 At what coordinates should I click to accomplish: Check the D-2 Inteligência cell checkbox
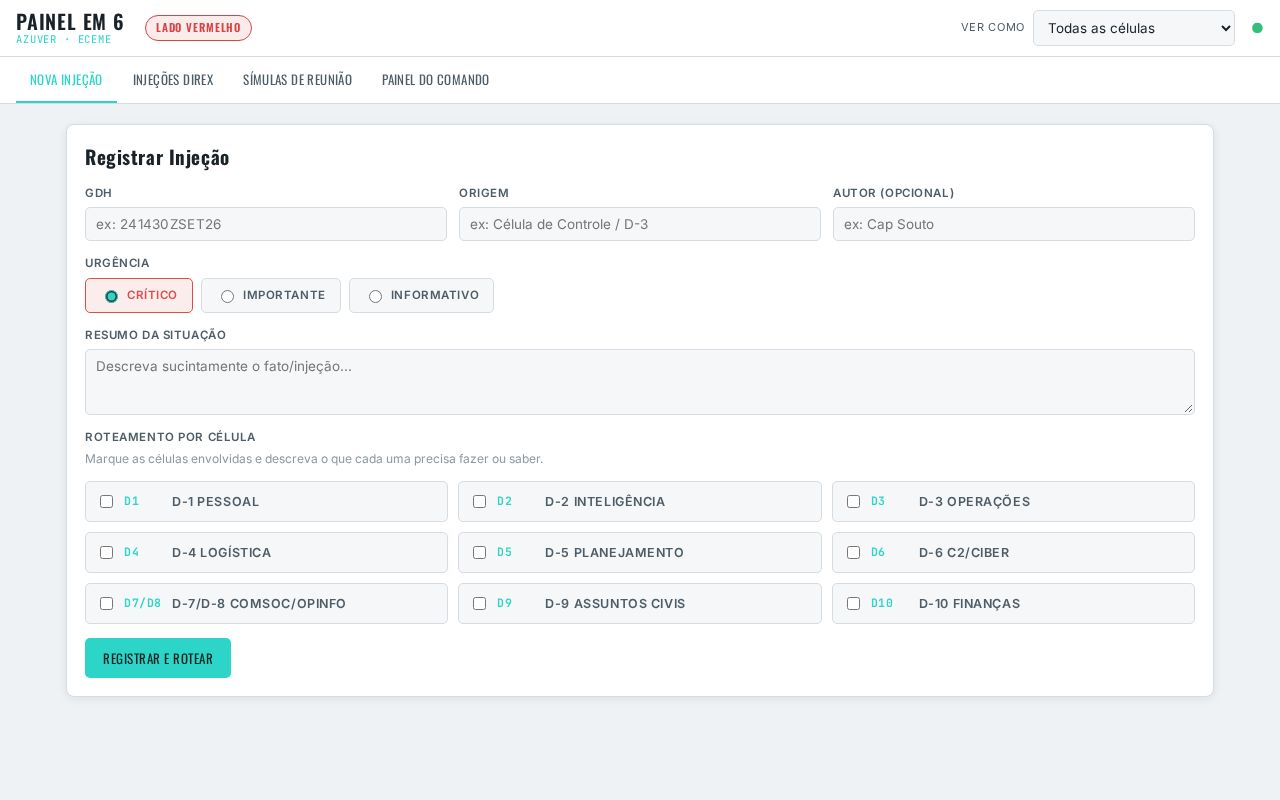[479, 502]
